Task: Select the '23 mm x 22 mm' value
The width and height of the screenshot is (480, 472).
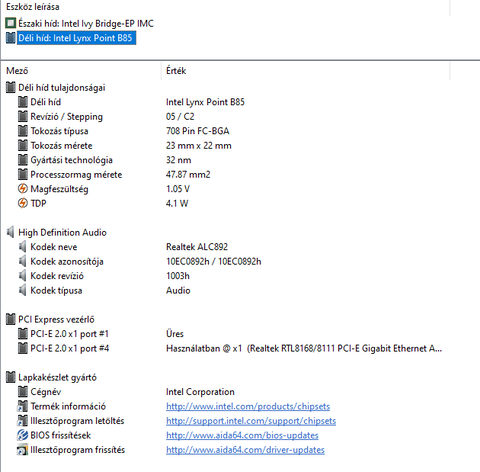Action: [x=199, y=145]
